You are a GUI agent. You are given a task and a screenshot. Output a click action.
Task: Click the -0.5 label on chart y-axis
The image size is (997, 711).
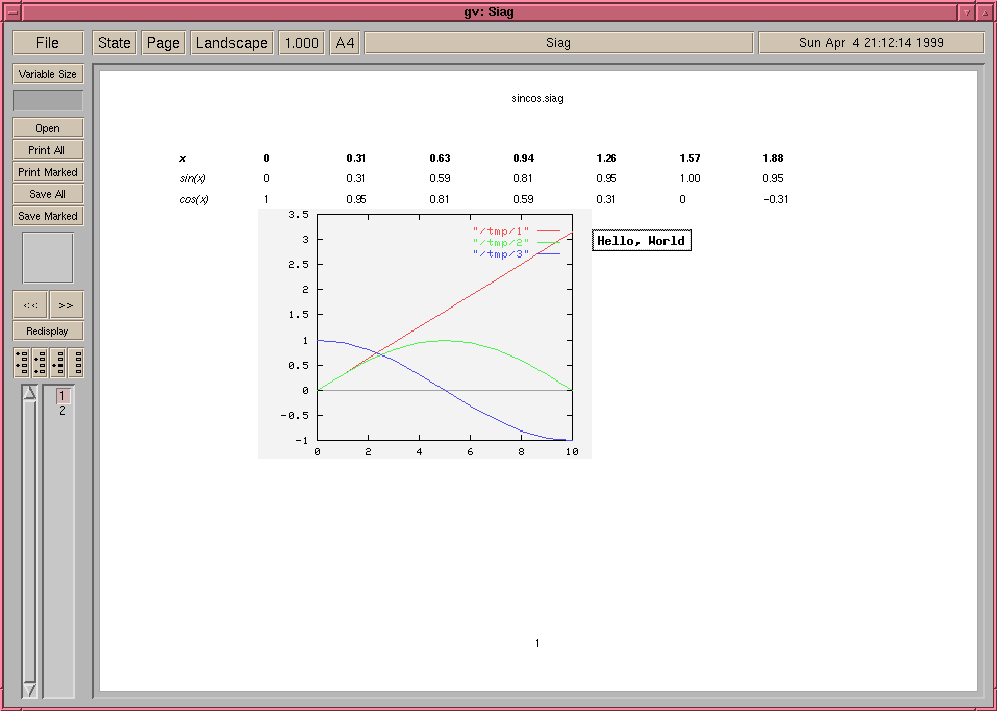pos(295,415)
